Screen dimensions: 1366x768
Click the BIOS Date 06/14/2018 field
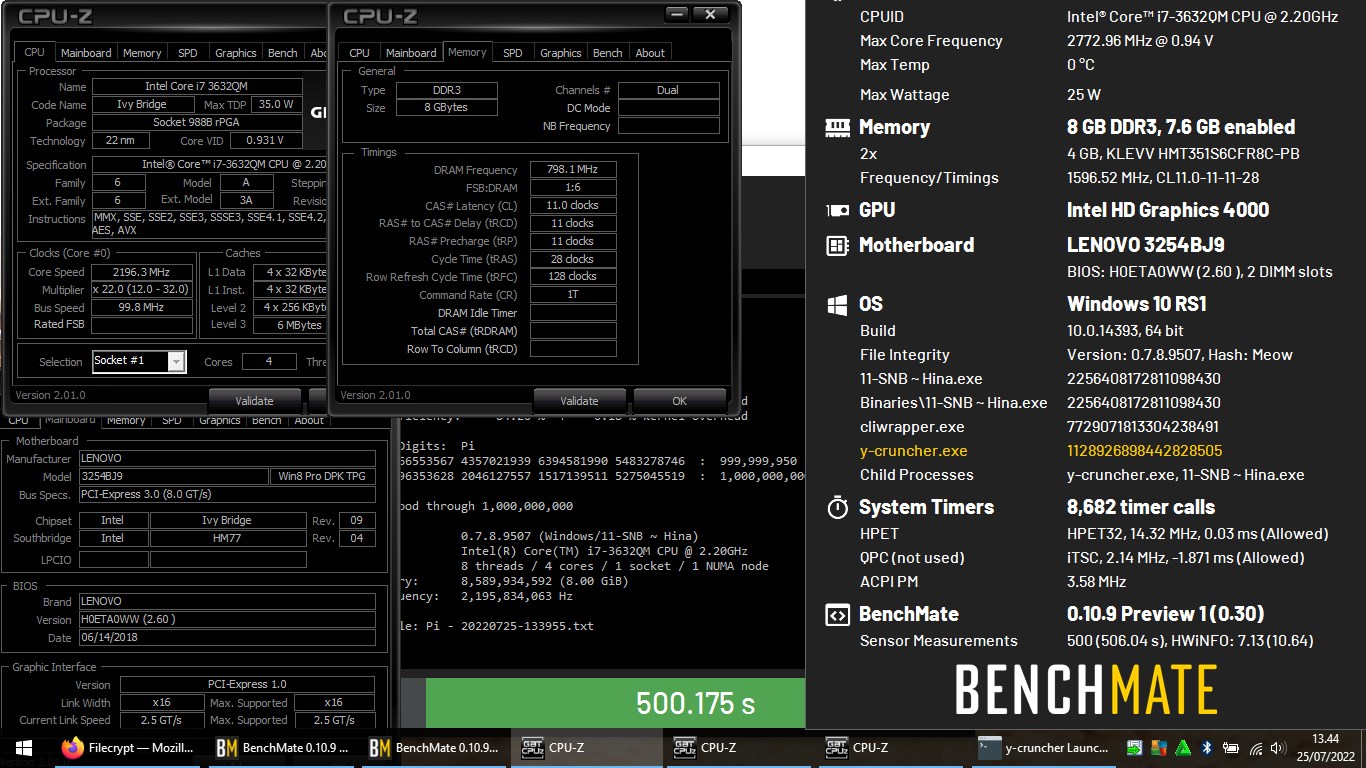tap(227, 637)
